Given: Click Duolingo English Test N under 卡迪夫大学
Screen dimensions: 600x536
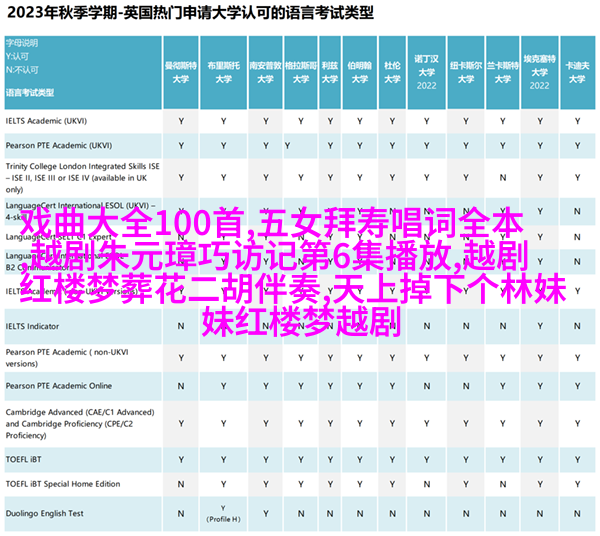Looking at the screenshot, I should pos(577,514).
